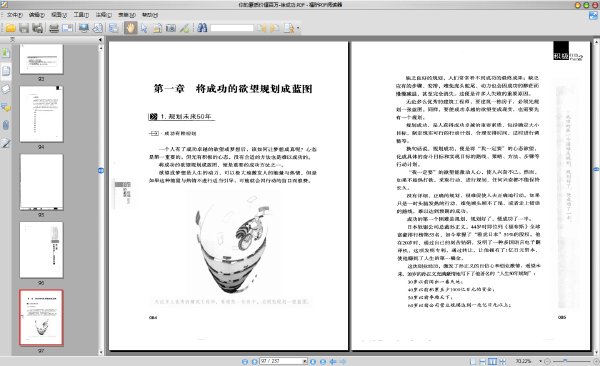Select page 93 thumbnail
600x366 pixels.
[x=41, y=59]
